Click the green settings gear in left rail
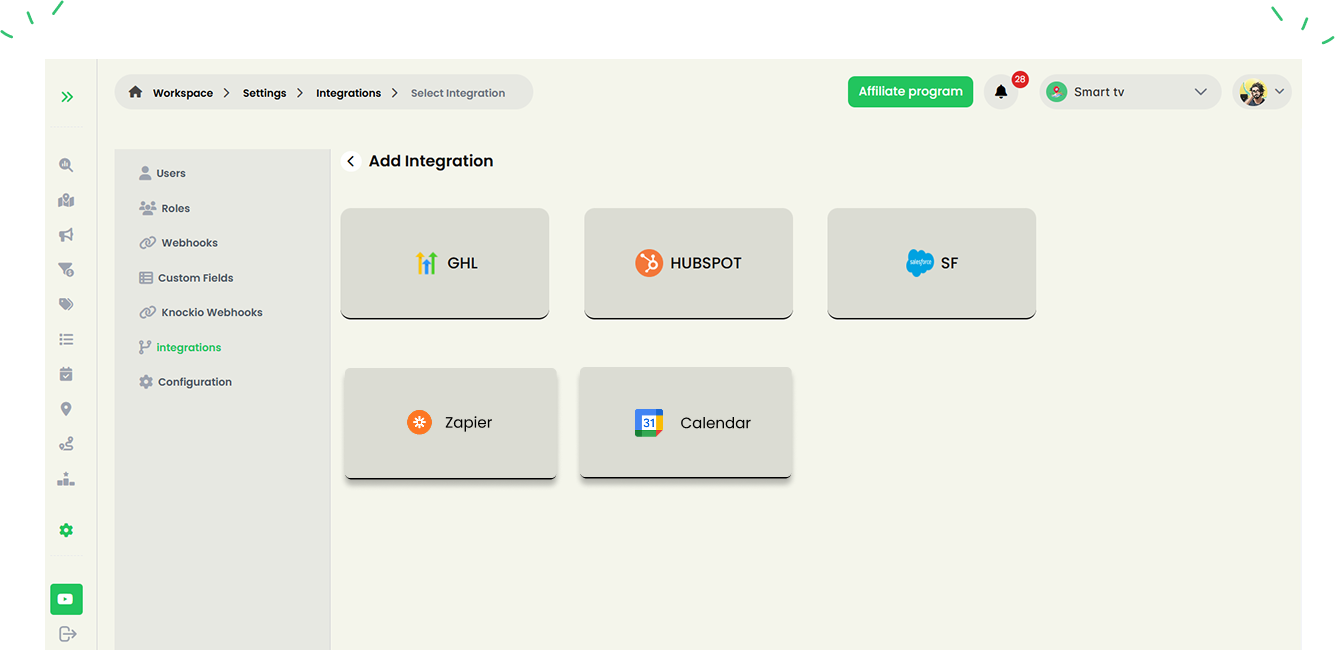This screenshot has width=1335, height=650. coord(66,530)
